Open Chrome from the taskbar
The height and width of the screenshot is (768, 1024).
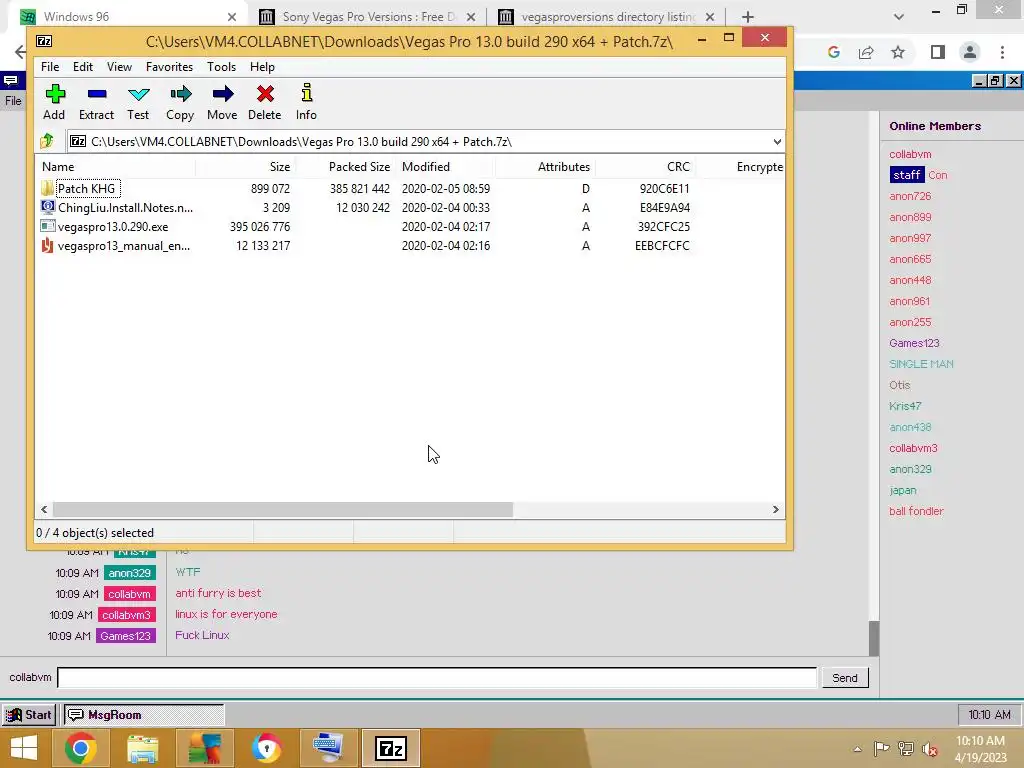click(x=81, y=748)
